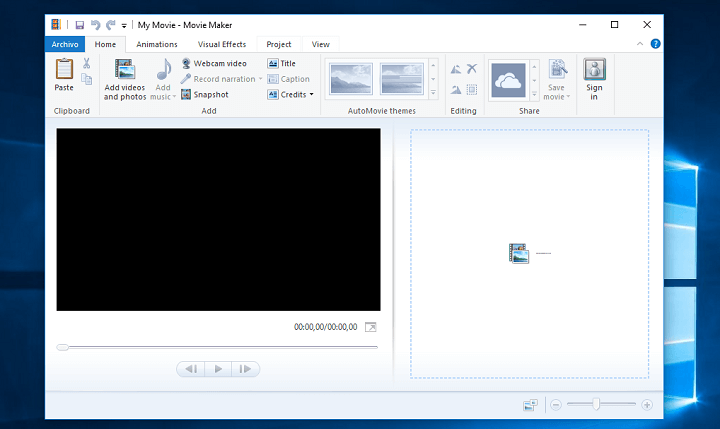
Task: Open the Archivo file menu
Action: click(x=65, y=44)
